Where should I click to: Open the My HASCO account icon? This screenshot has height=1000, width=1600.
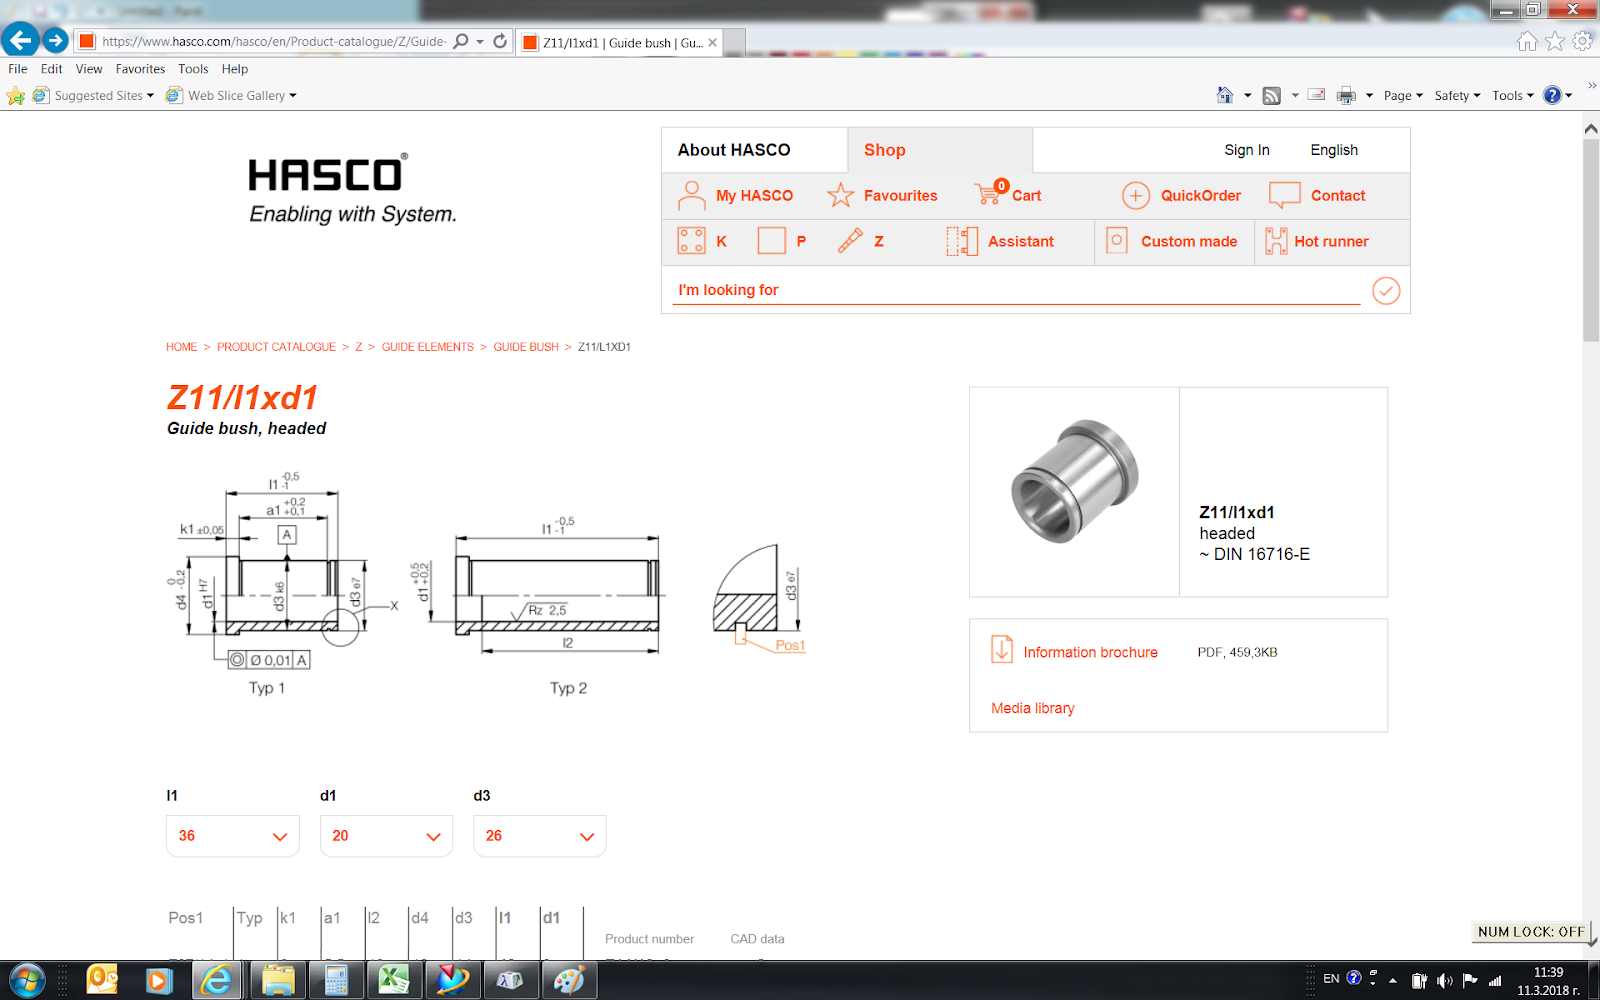click(691, 195)
